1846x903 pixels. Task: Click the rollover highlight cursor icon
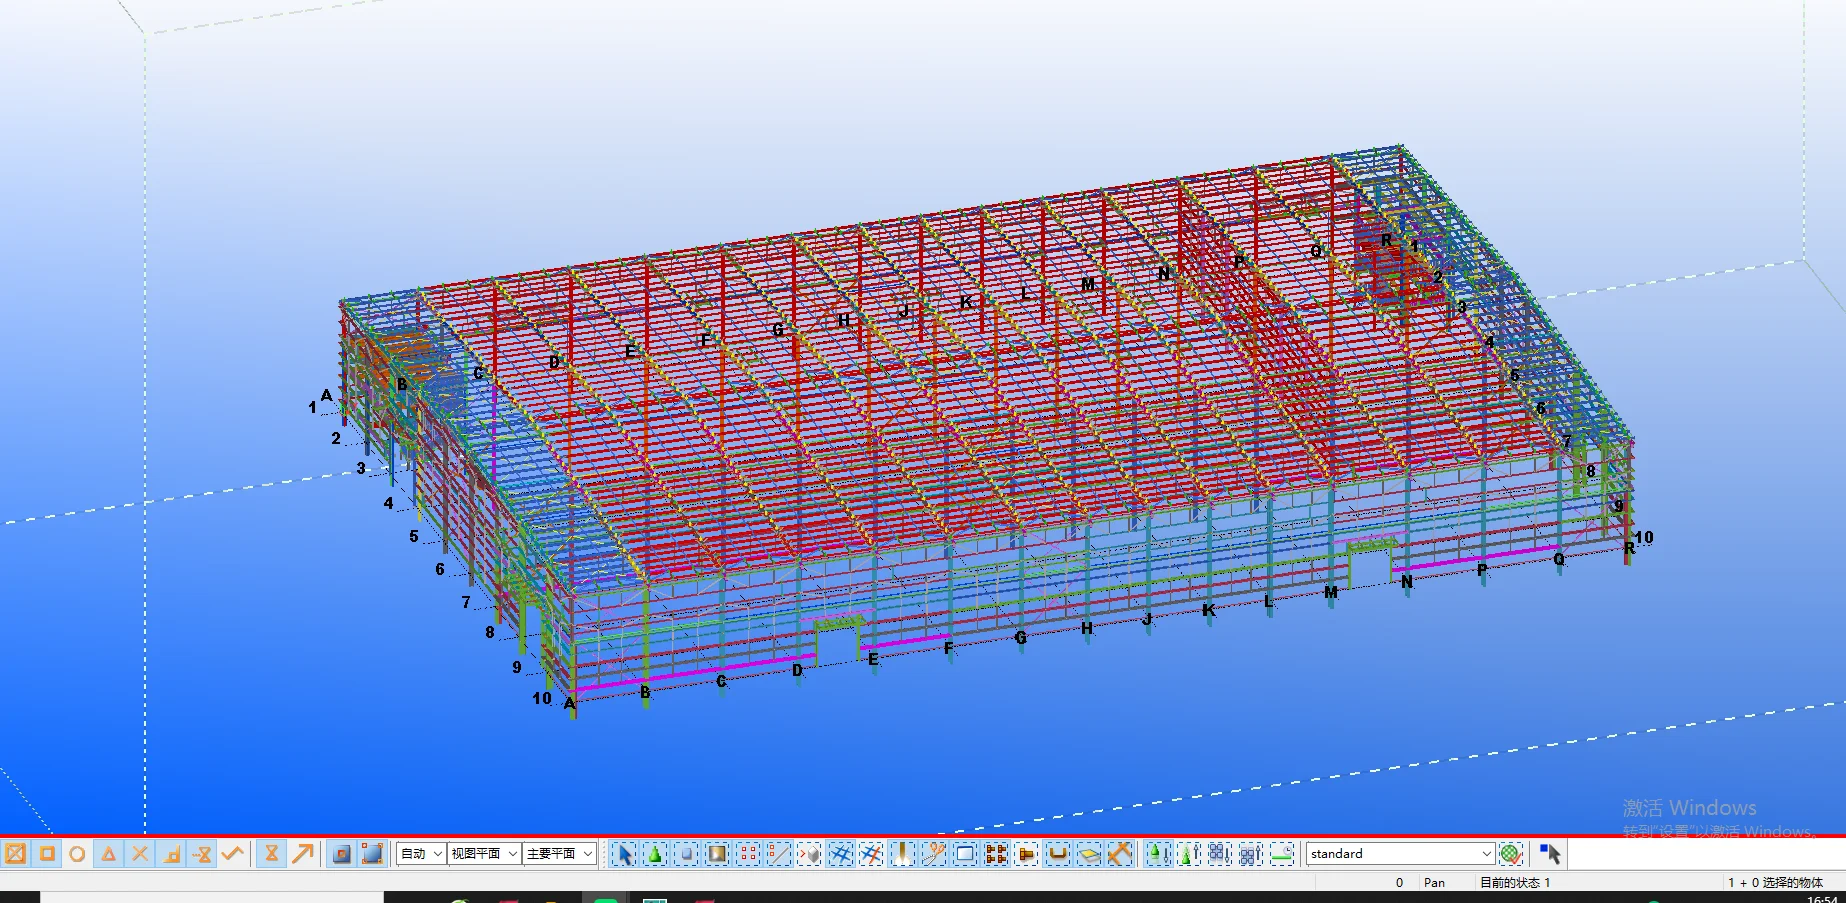click(1550, 854)
